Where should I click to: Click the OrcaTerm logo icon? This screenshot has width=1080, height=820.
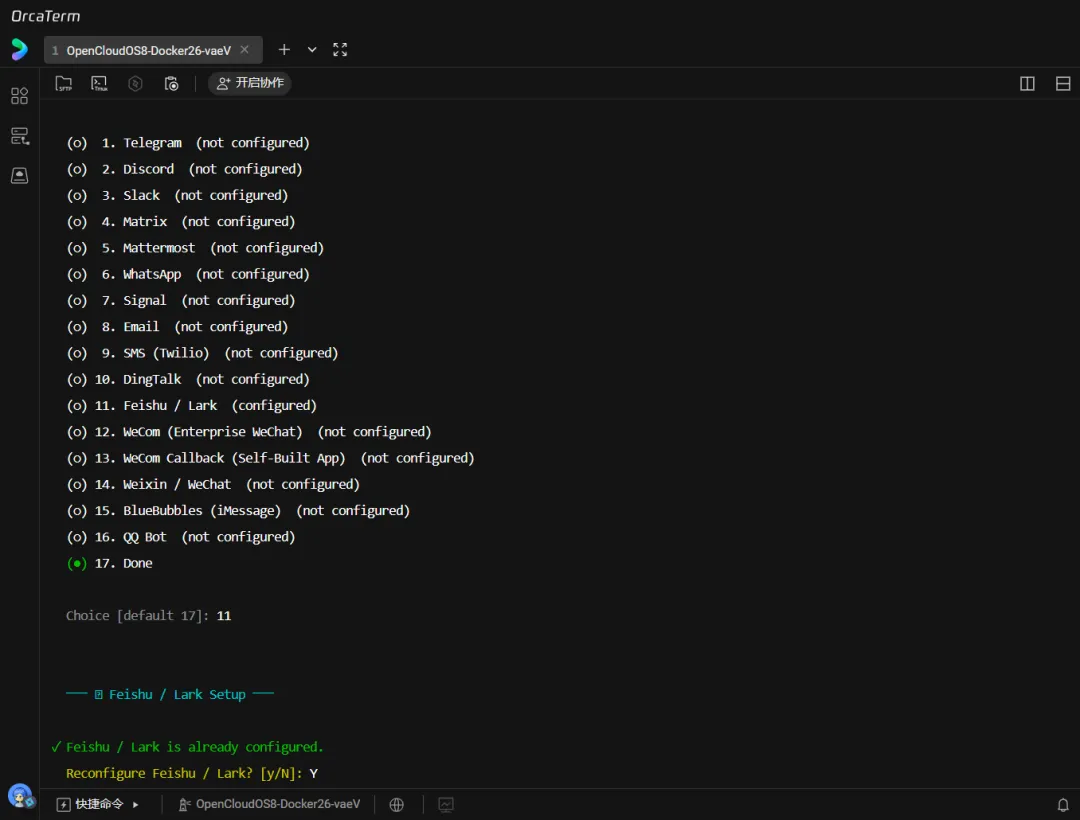tap(19, 50)
